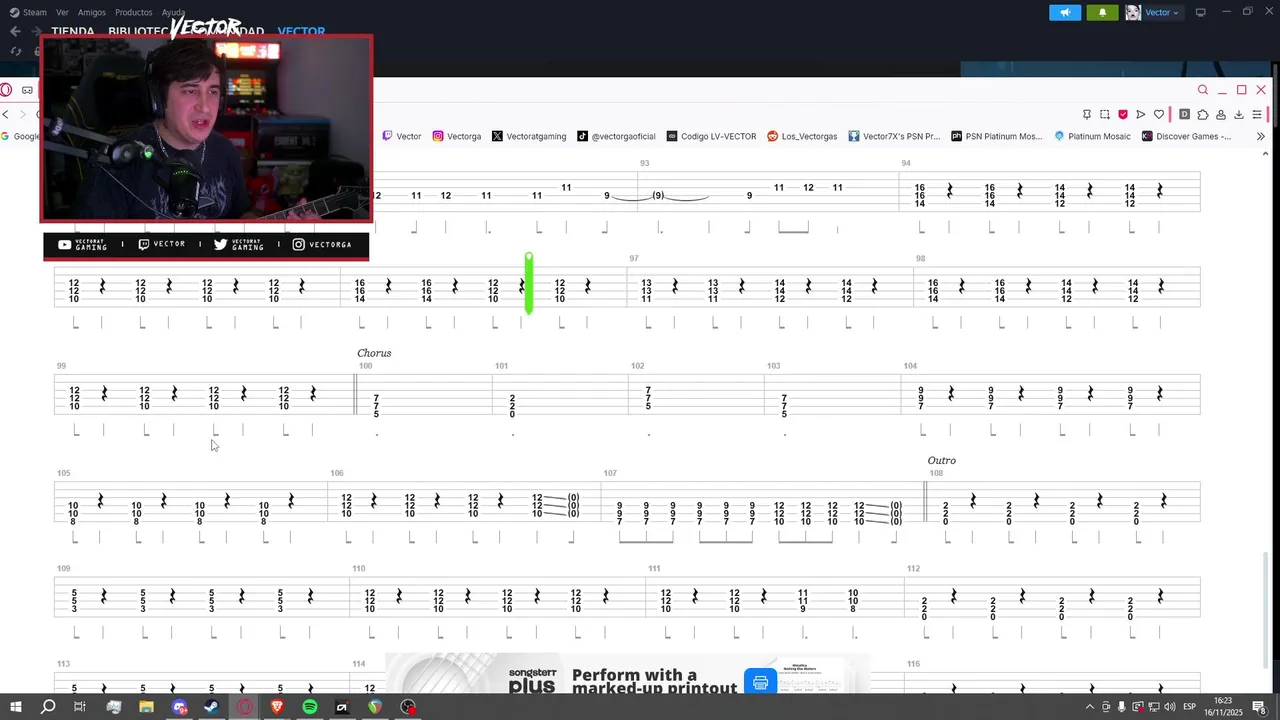
Task: Open Task View on the taskbar
Action: (x=80, y=707)
